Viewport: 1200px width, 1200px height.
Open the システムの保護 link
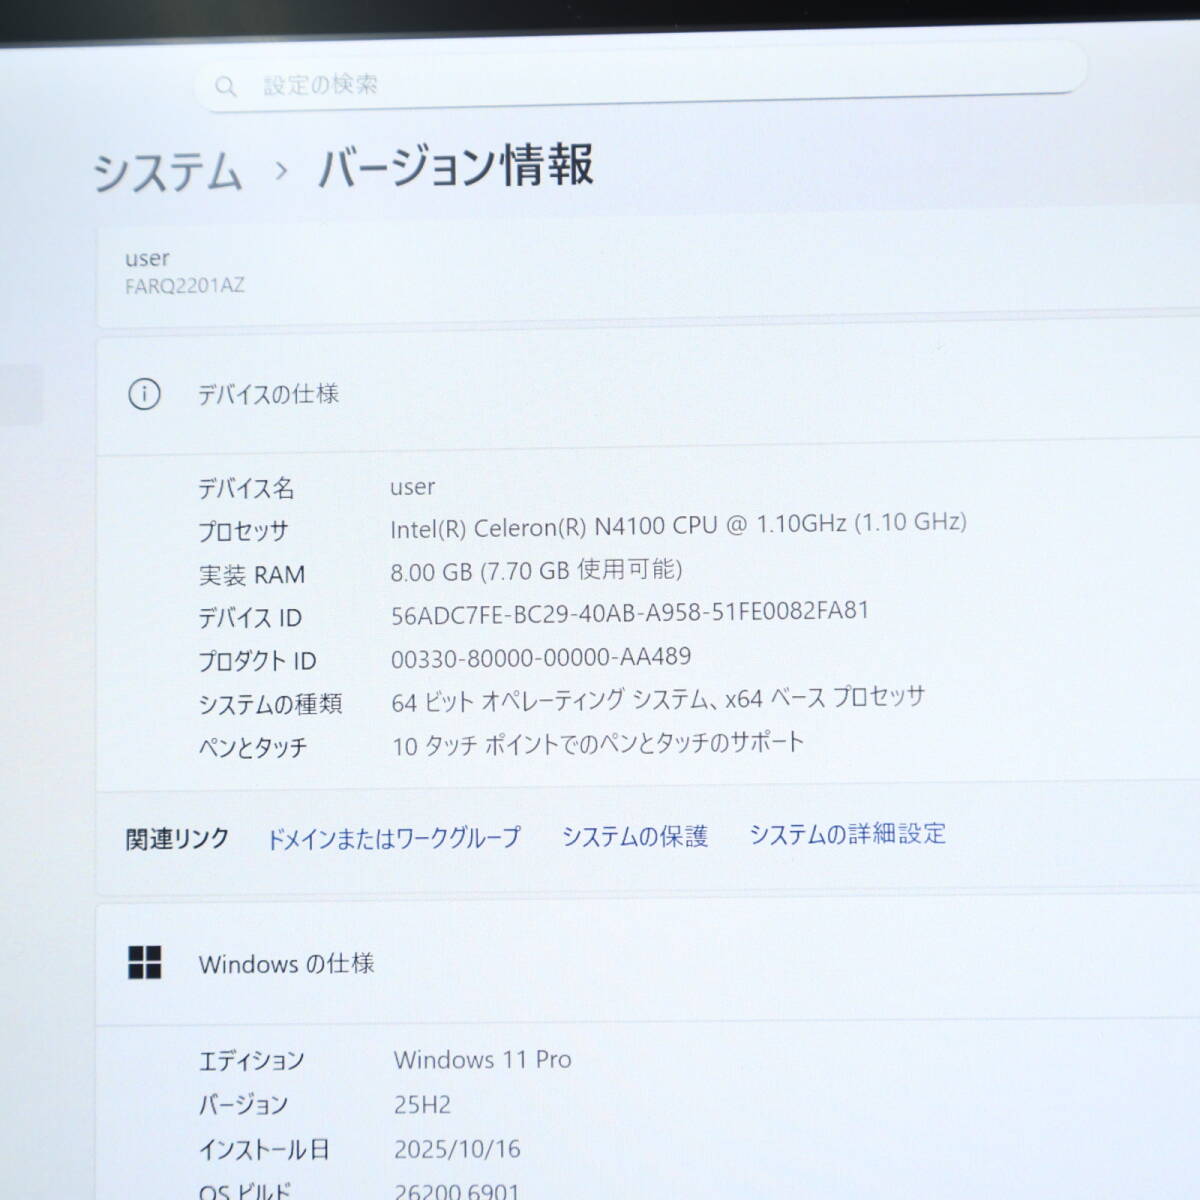click(637, 836)
